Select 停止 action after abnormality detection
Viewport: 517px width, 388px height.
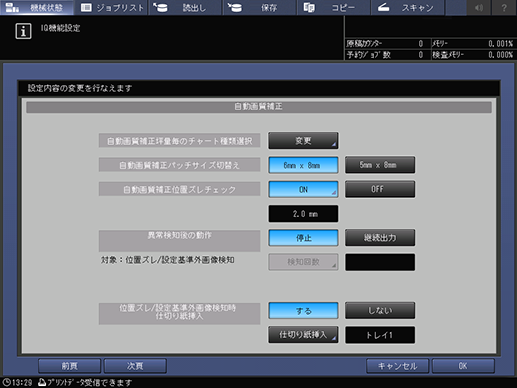point(303,238)
